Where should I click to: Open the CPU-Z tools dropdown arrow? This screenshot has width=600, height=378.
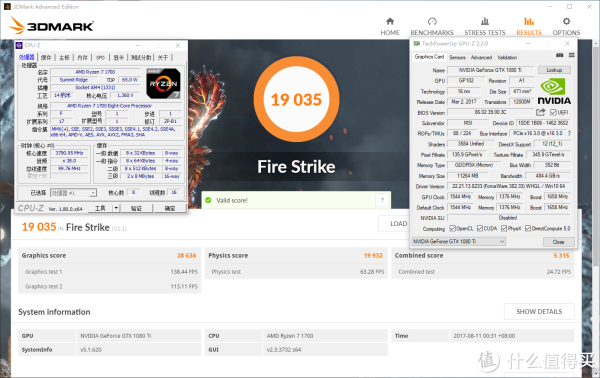[x=116, y=208]
